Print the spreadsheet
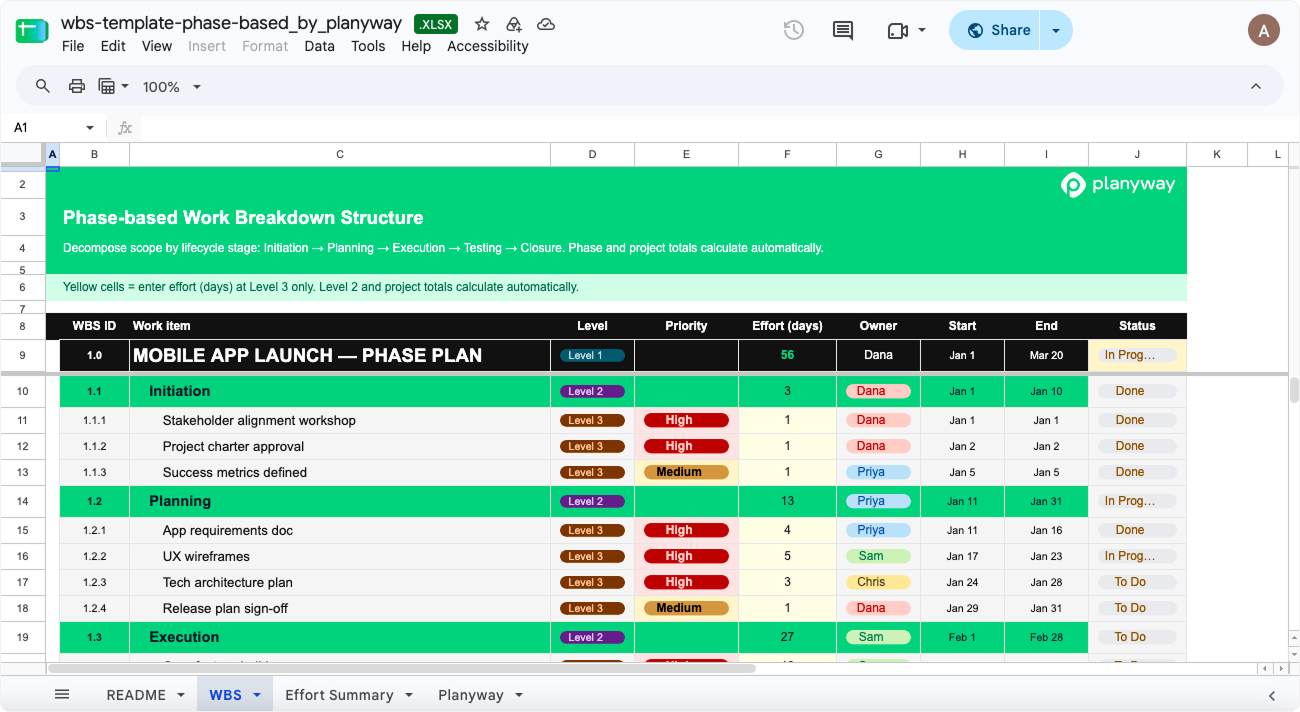 point(77,86)
